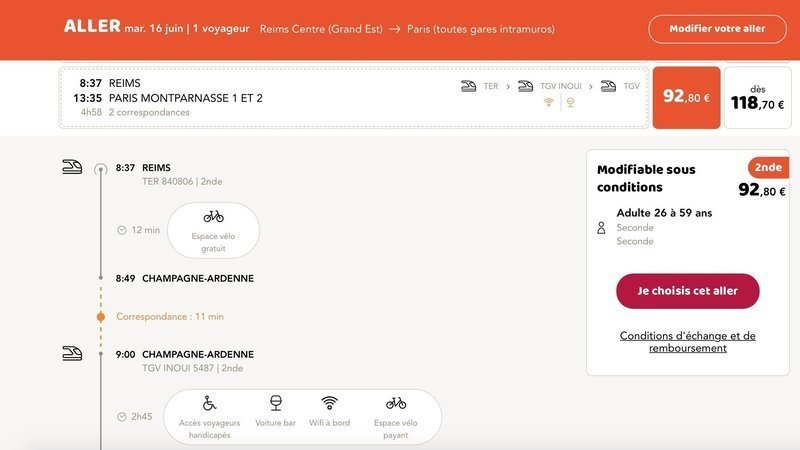
Task: Click the TGV INOUI train icon in summary
Action: [x=525, y=86]
